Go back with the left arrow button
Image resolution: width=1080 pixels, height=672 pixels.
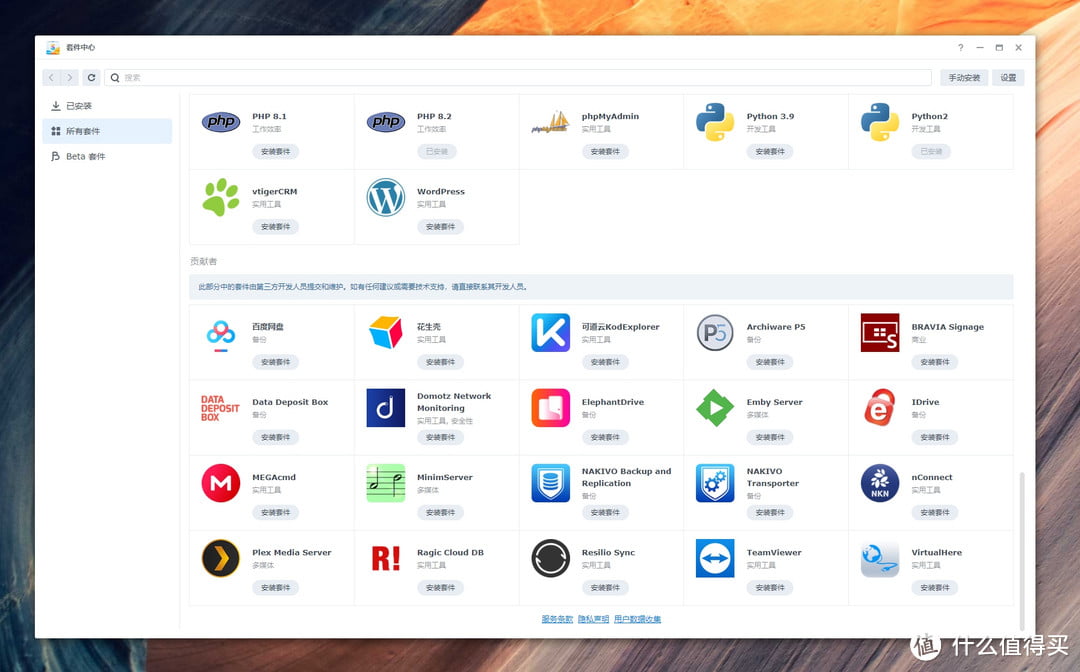click(x=51, y=77)
